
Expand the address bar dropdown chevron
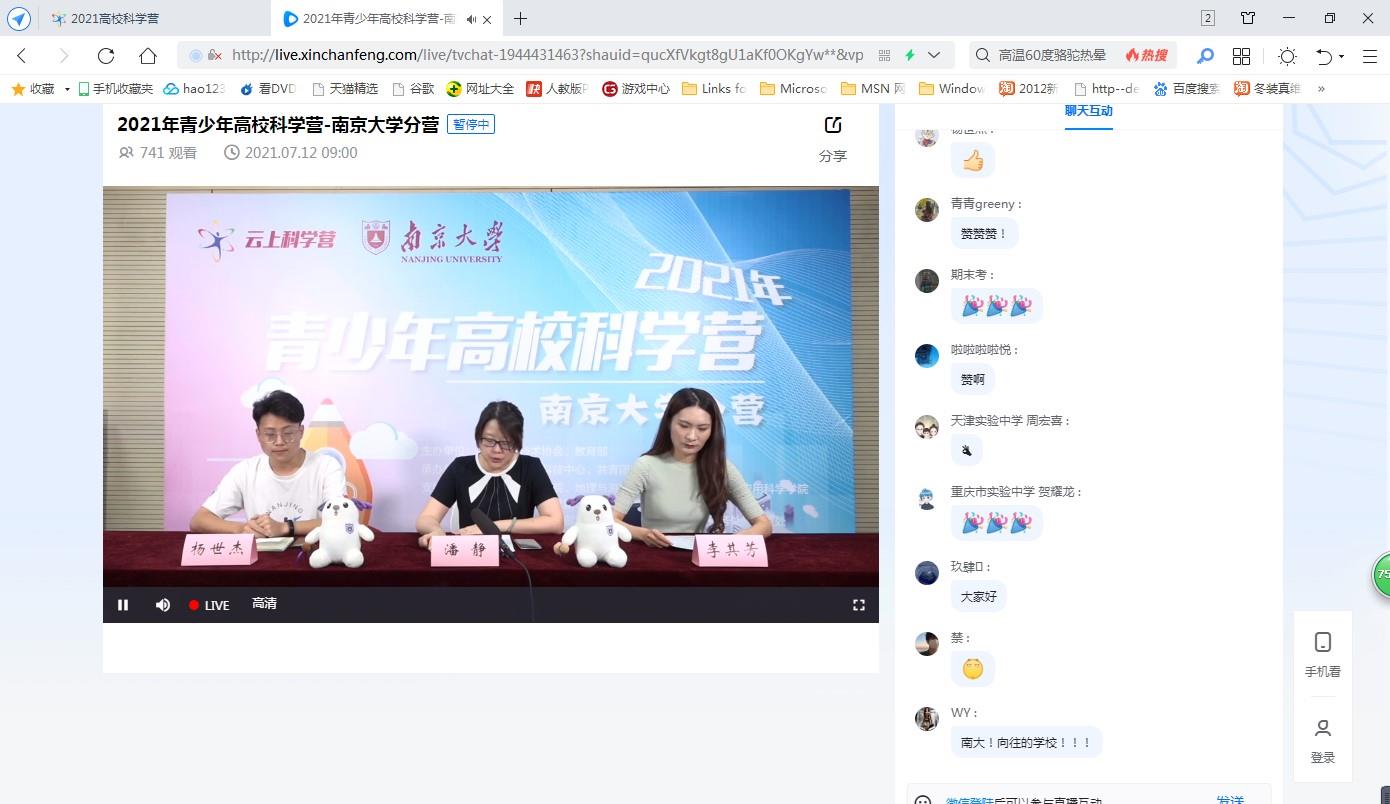(x=934, y=56)
